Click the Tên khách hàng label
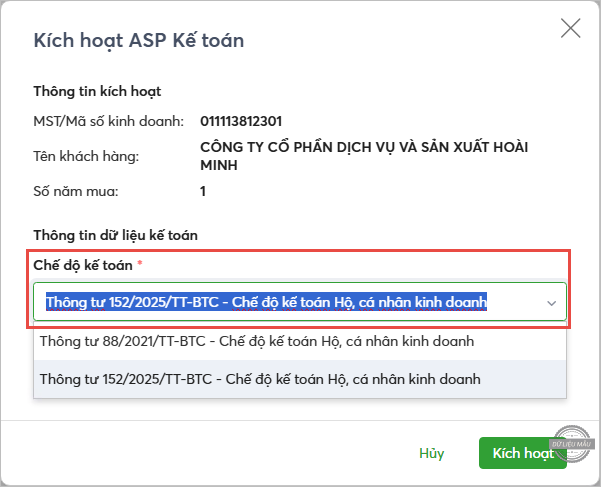601x487 pixels. [x=87, y=156]
